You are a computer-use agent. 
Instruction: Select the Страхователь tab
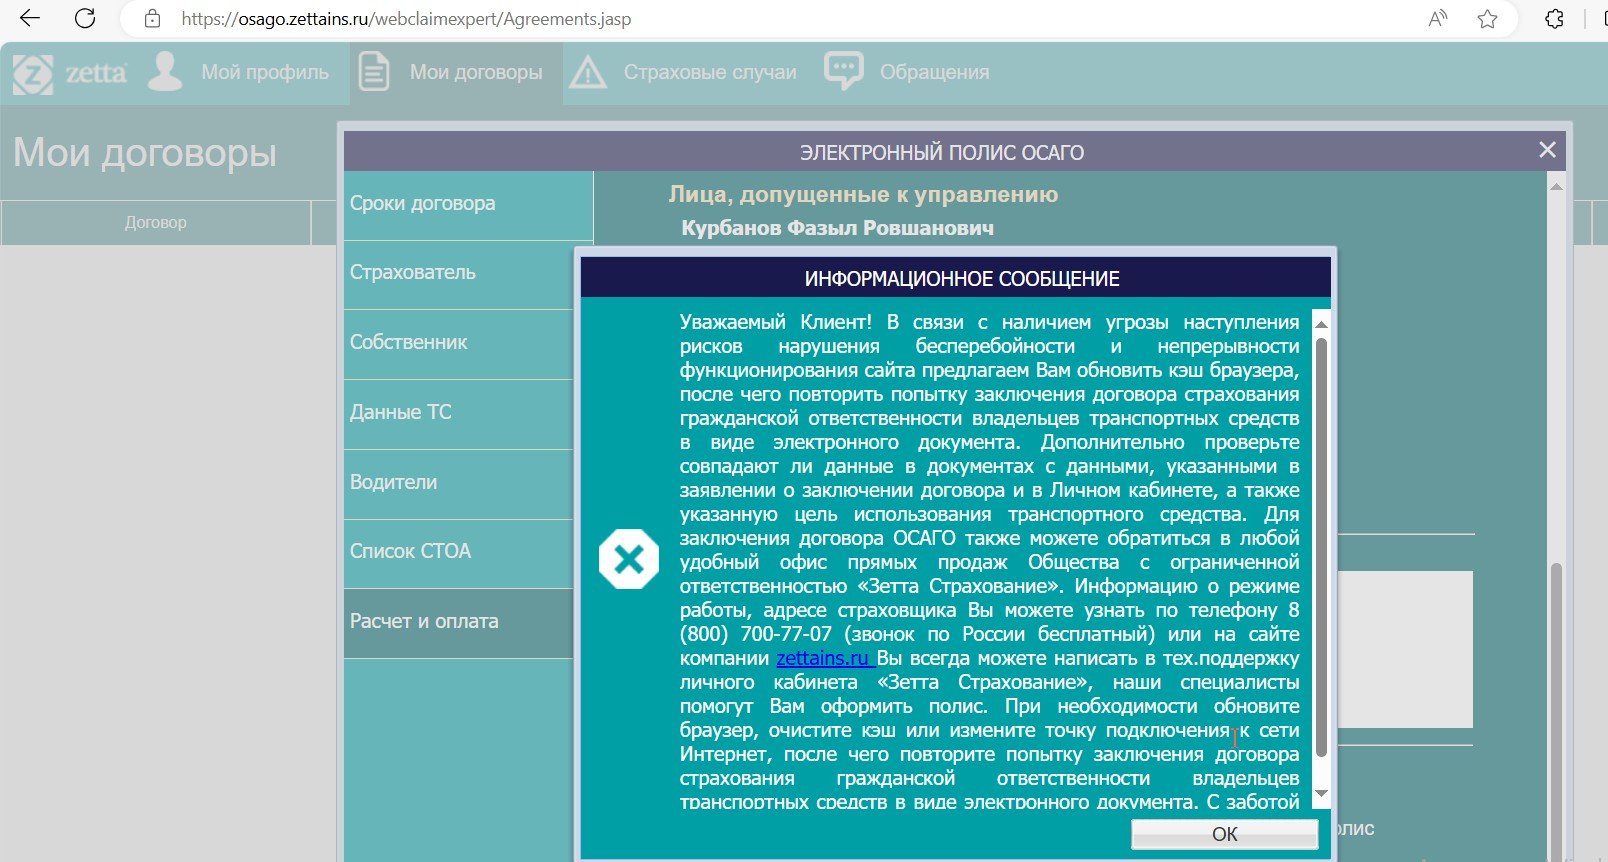(x=459, y=274)
